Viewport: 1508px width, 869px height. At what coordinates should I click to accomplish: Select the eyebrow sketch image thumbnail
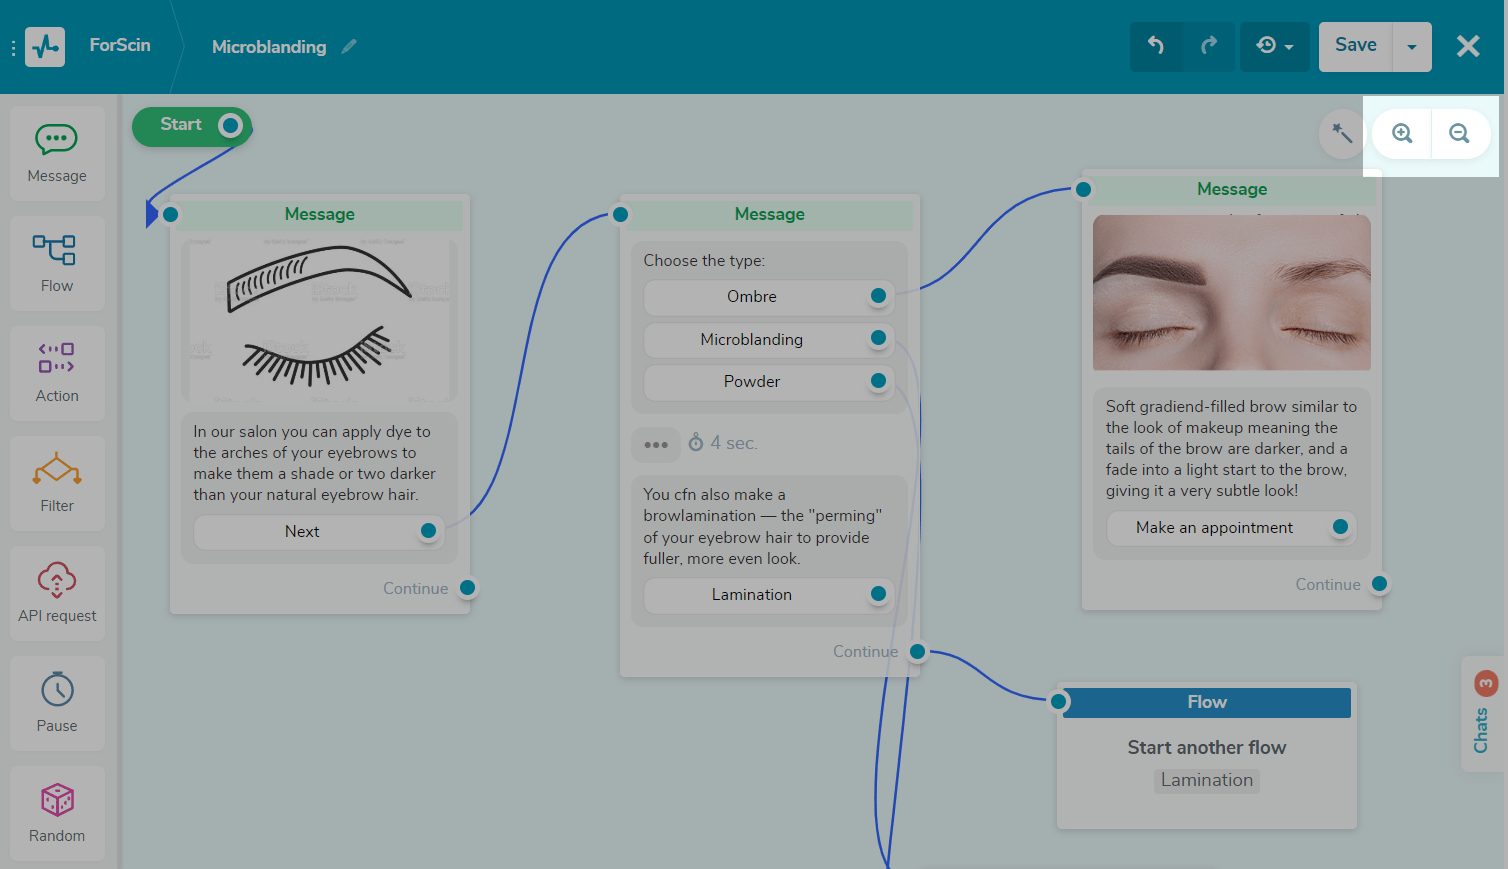[320, 320]
